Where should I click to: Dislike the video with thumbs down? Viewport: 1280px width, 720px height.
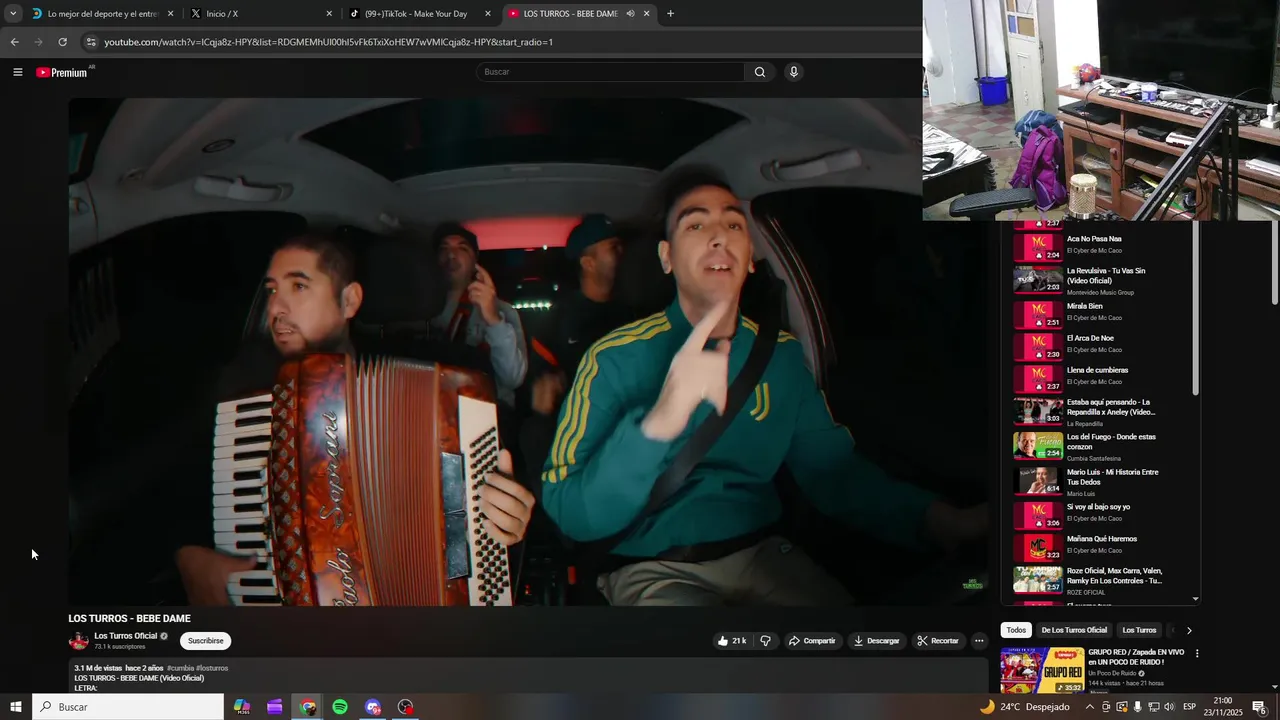click(765, 641)
